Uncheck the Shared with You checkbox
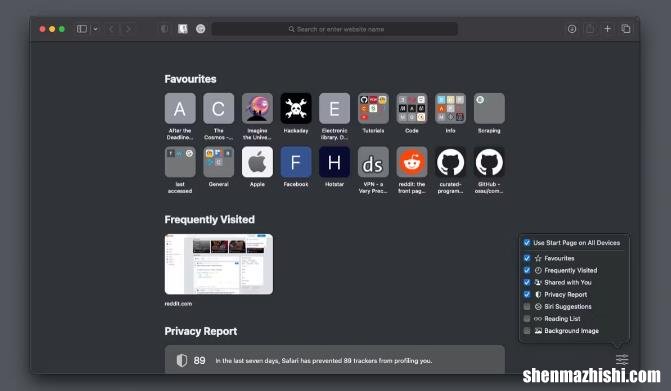Viewport: 671px width, 391px height. click(527, 282)
